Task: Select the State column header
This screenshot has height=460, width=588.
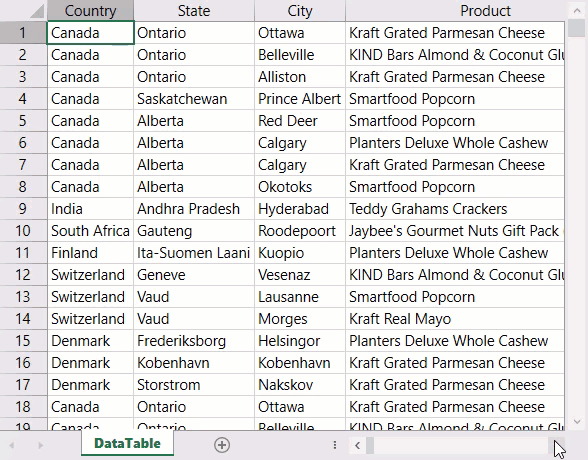Action: 194,10
